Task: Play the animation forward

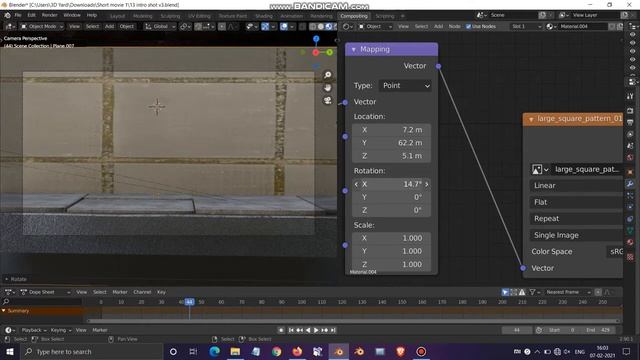Action: click(316, 330)
